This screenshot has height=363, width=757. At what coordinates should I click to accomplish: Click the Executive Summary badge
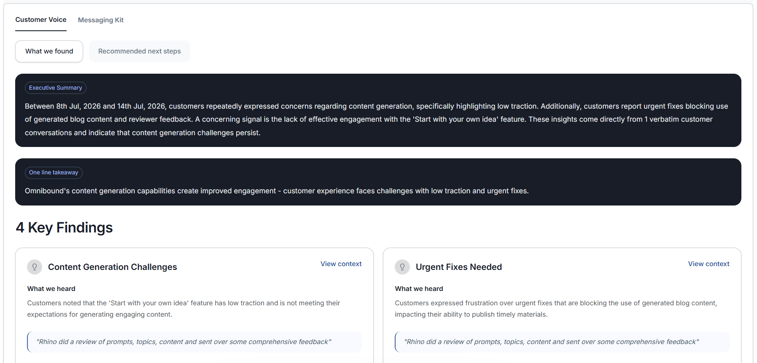pos(56,88)
